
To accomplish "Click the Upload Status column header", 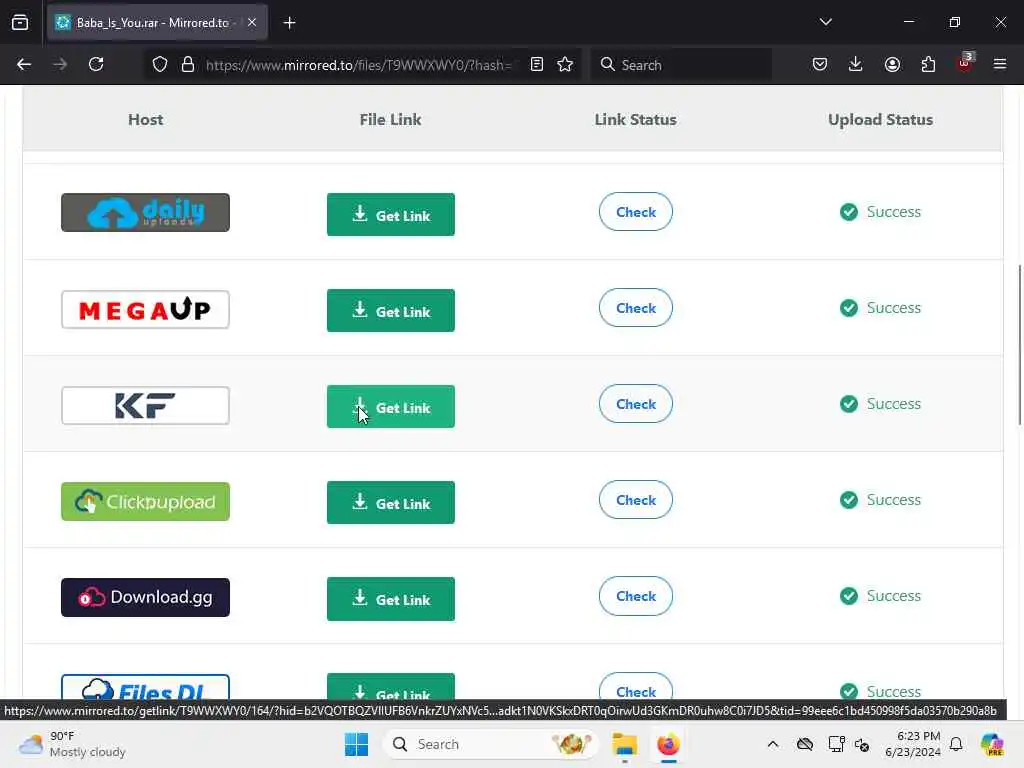I will click(x=880, y=120).
